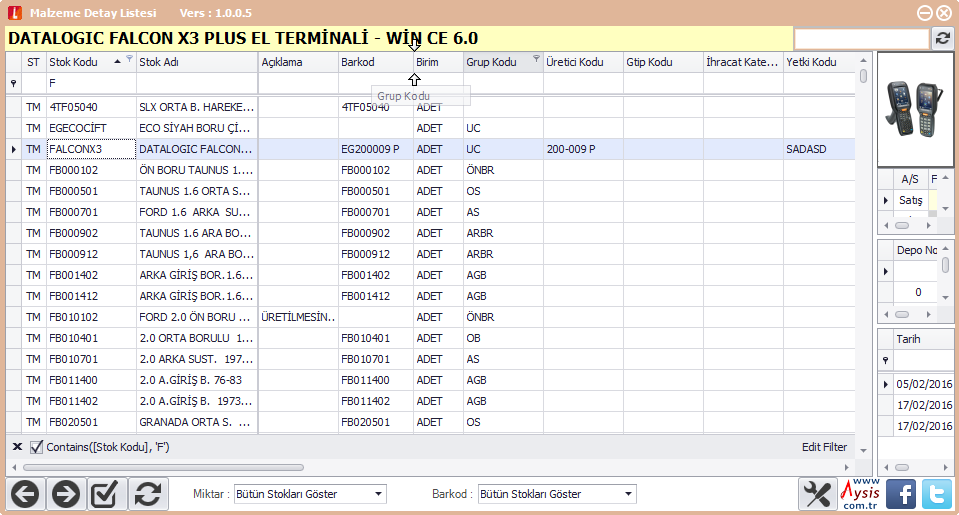Viewport: 959px width, 515px height.
Task: Click the Yetki Kodu column header
Action: click(819, 62)
